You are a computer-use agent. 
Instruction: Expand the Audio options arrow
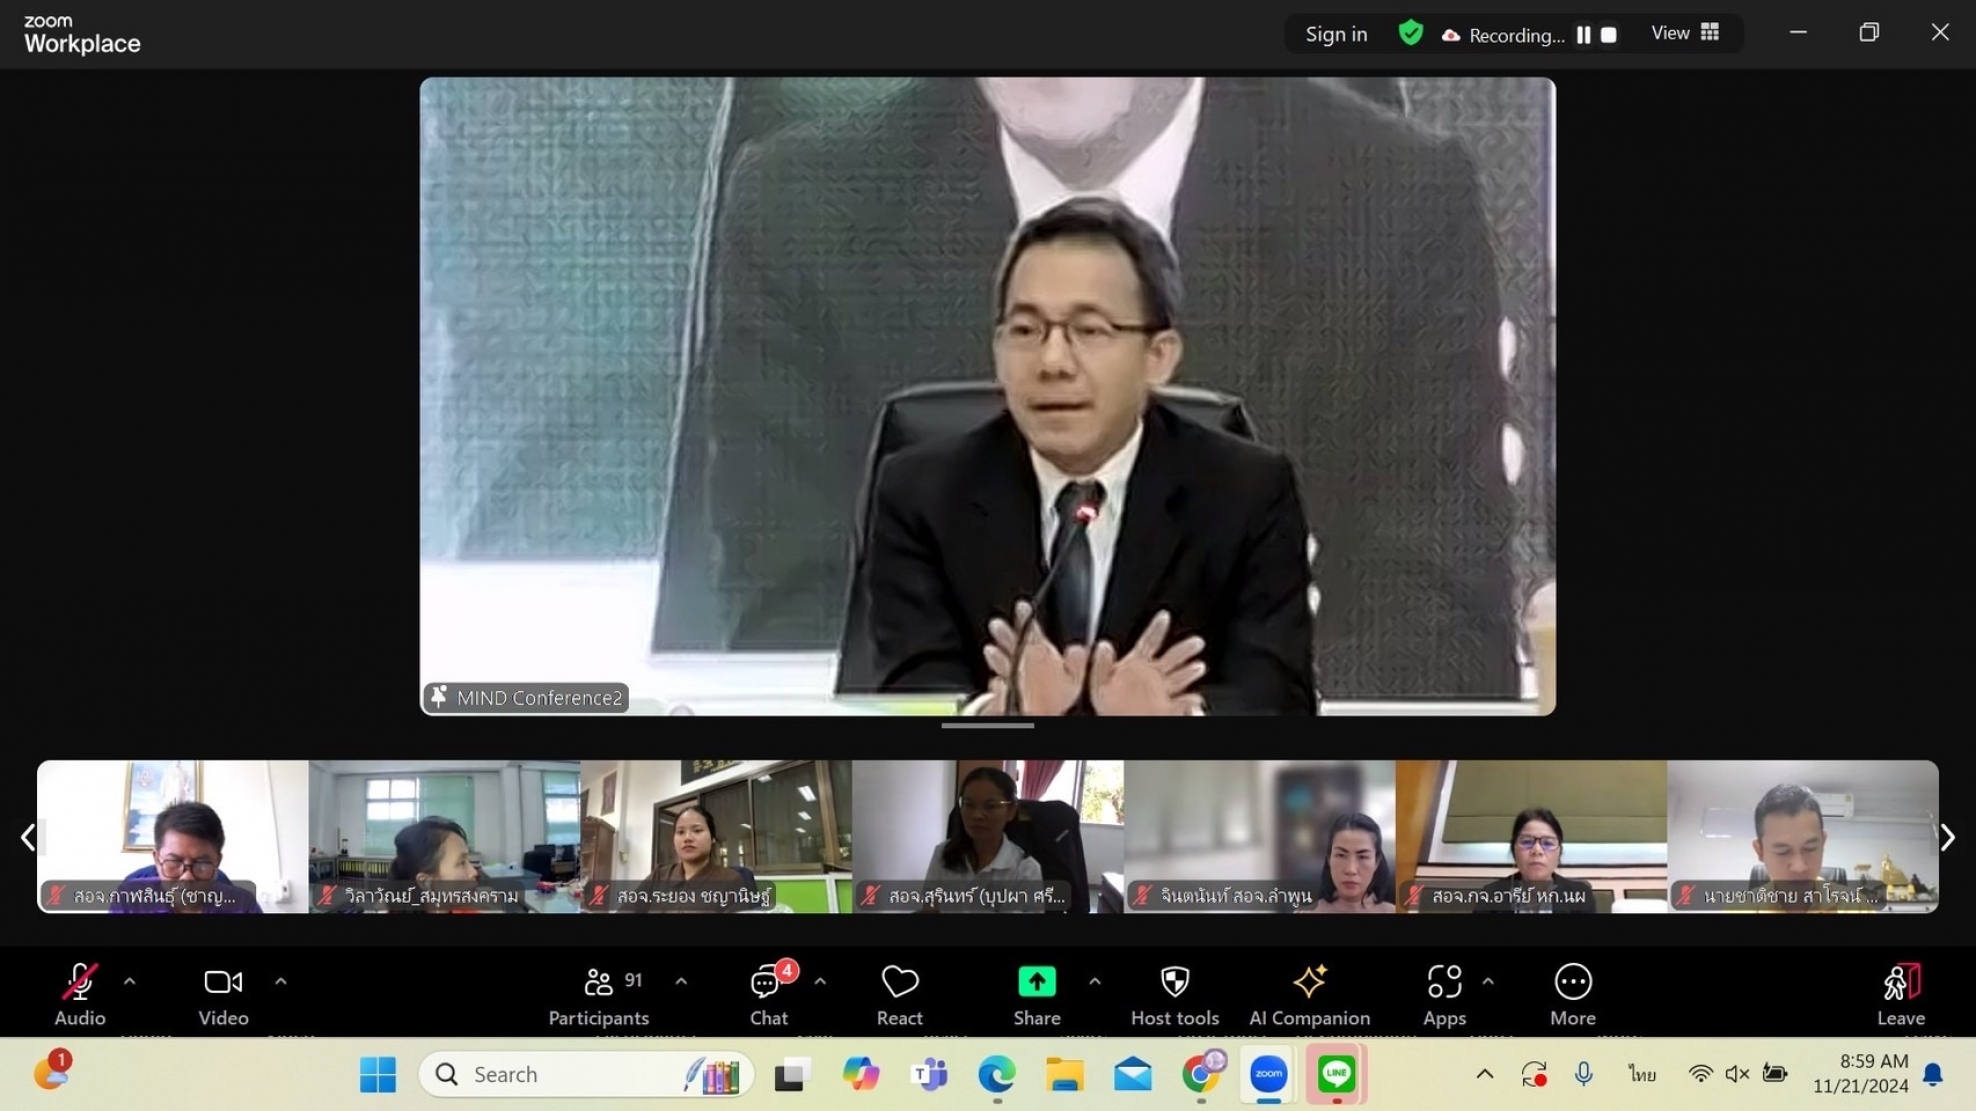pos(130,982)
